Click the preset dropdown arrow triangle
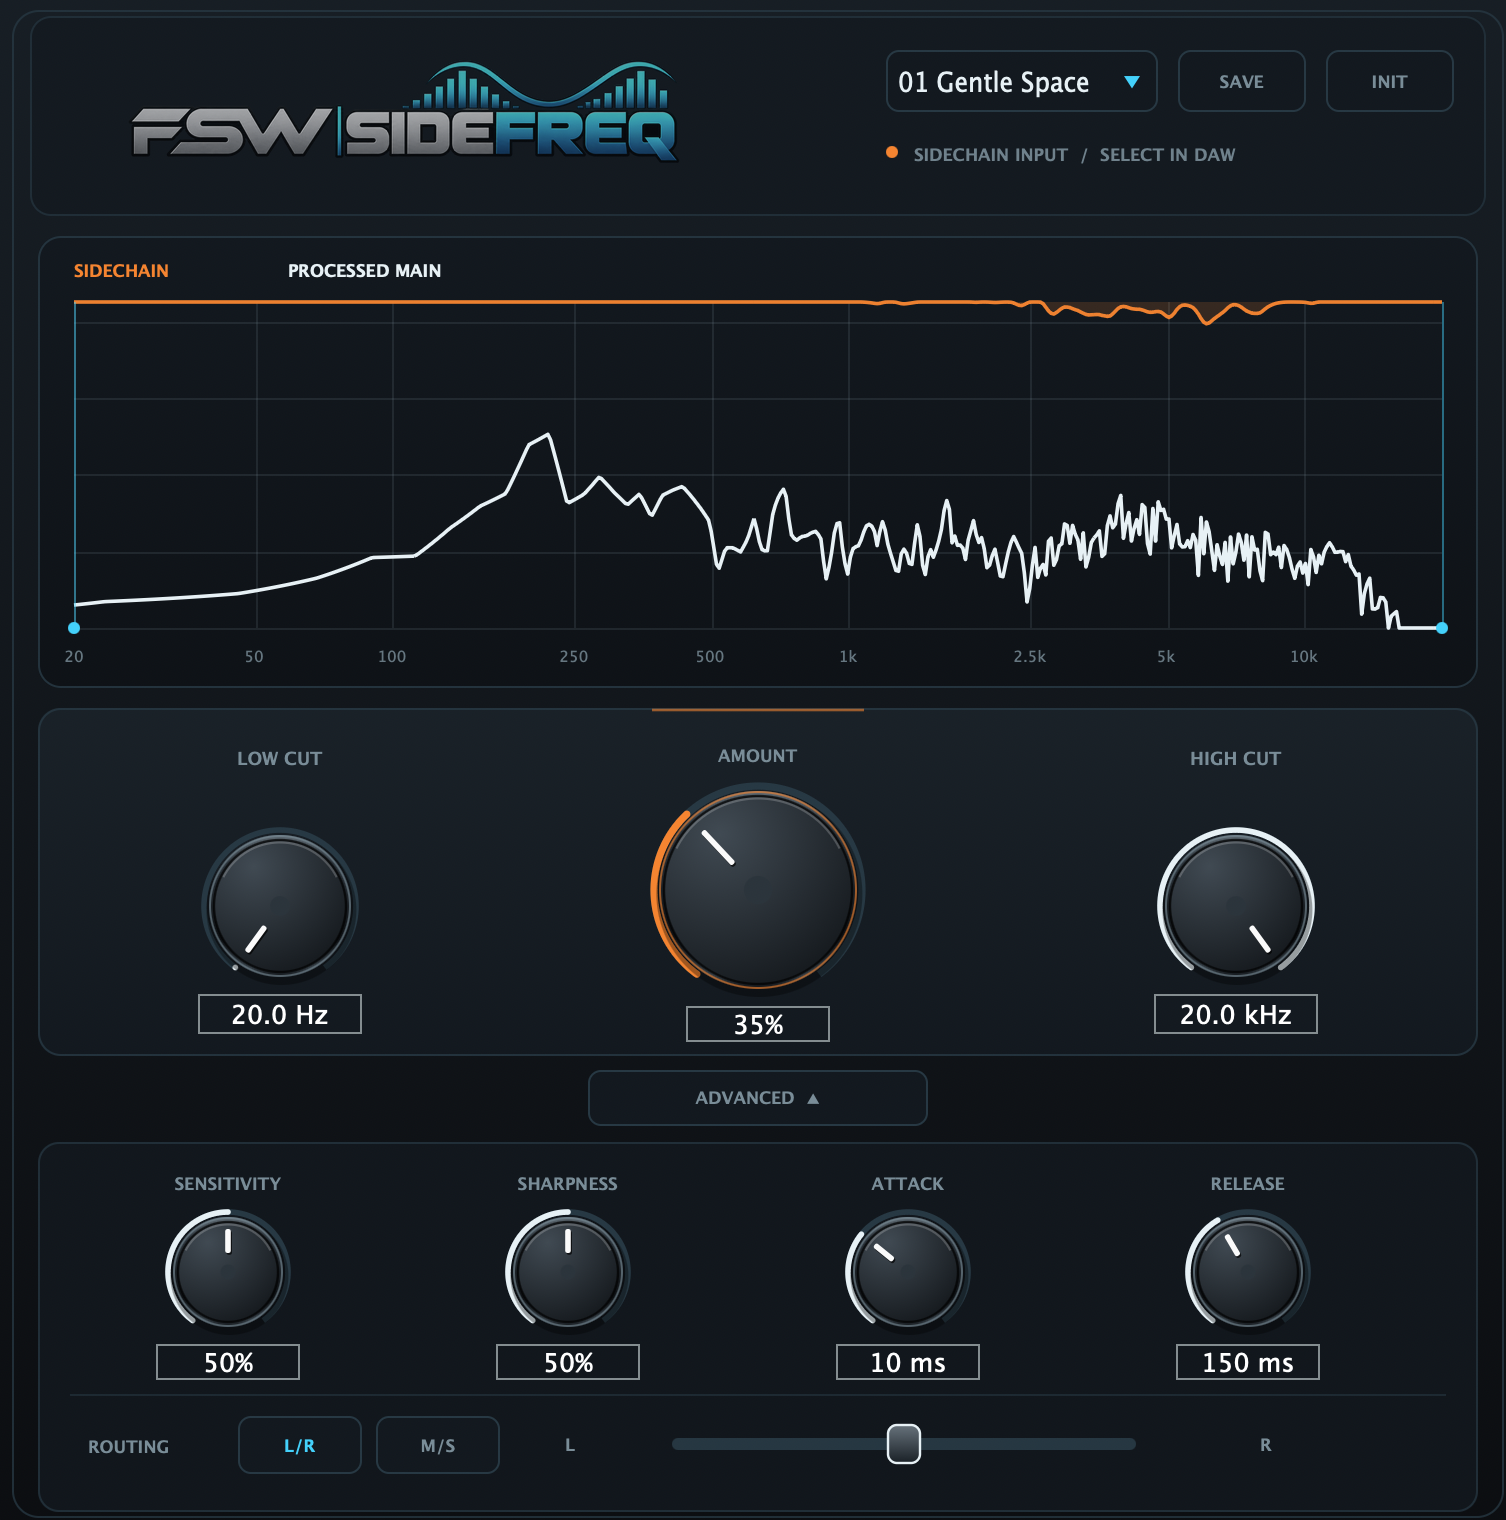This screenshot has height=1520, width=1506. tap(1132, 82)
